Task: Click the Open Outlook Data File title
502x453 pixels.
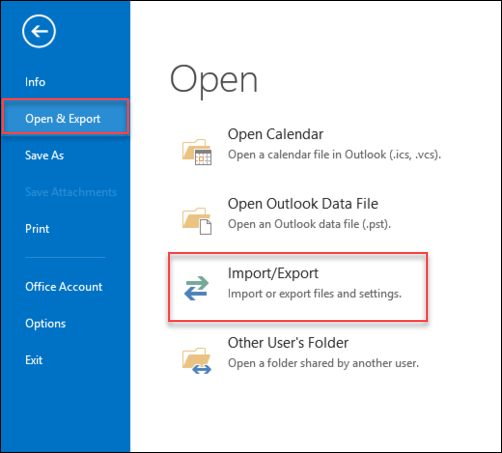Action: point(303,204)
